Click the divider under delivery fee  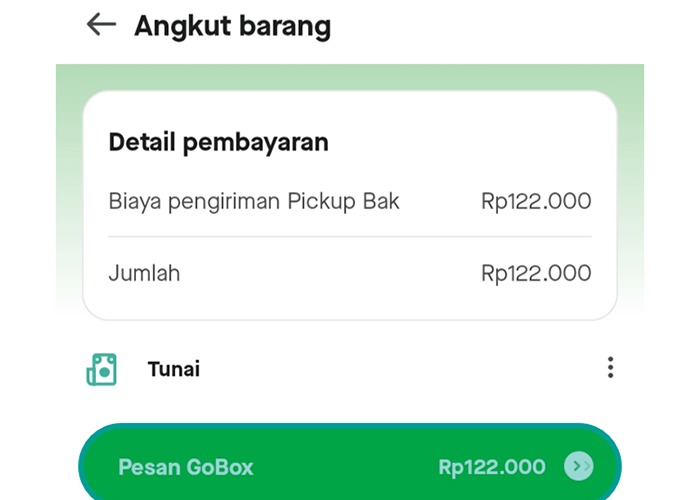(350, 237)
